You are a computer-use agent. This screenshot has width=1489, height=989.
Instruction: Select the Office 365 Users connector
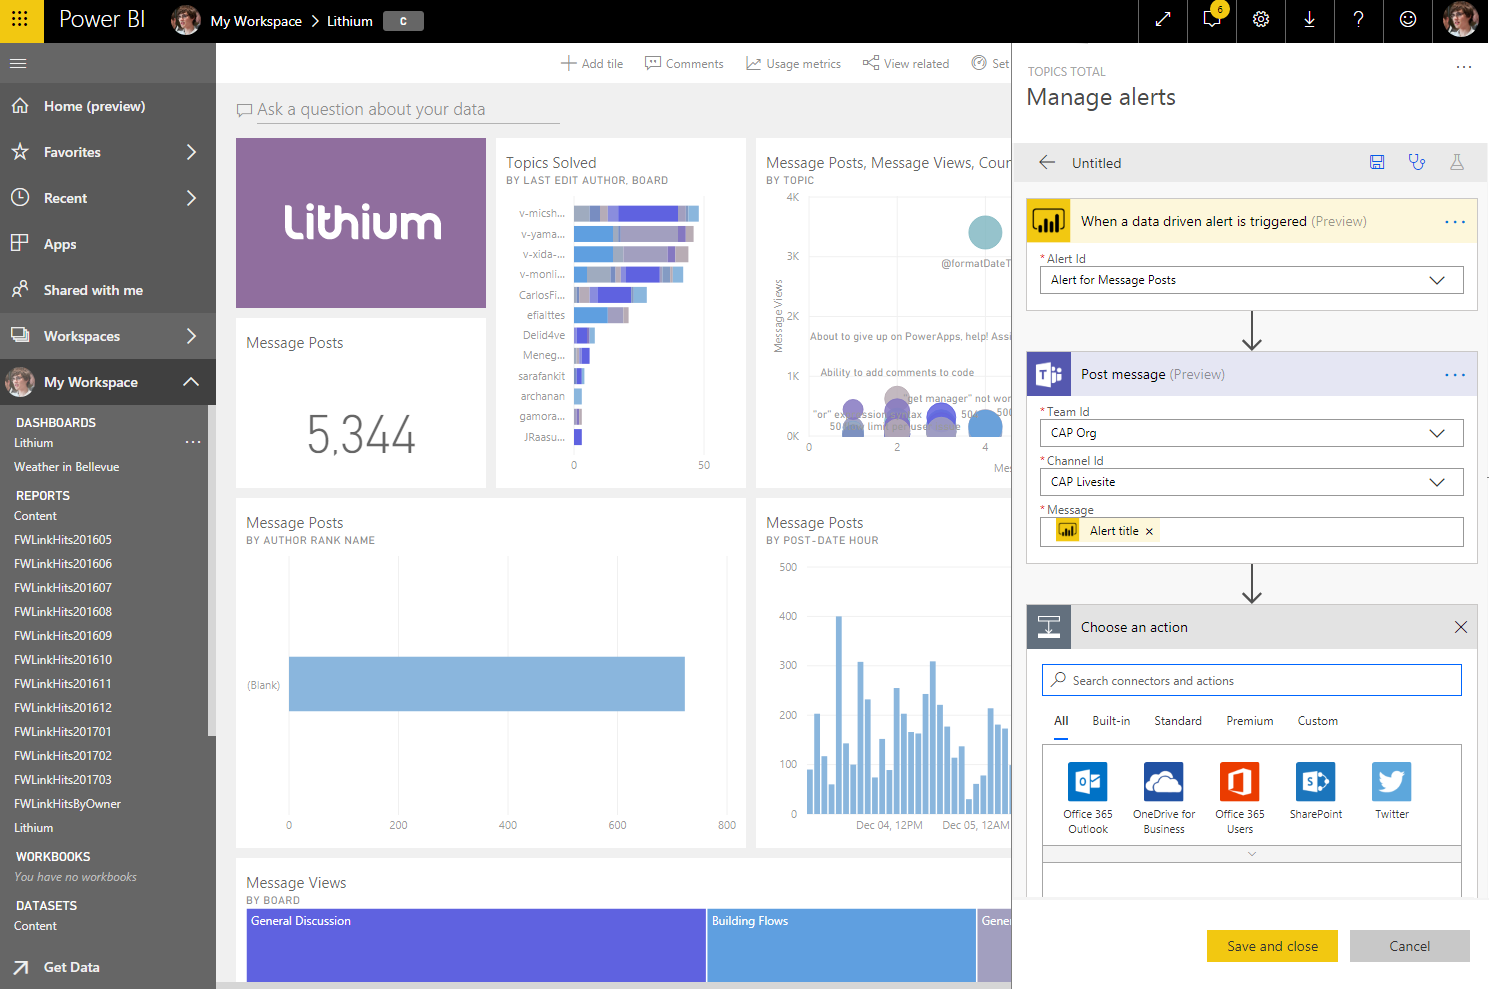click(1240, 797)
